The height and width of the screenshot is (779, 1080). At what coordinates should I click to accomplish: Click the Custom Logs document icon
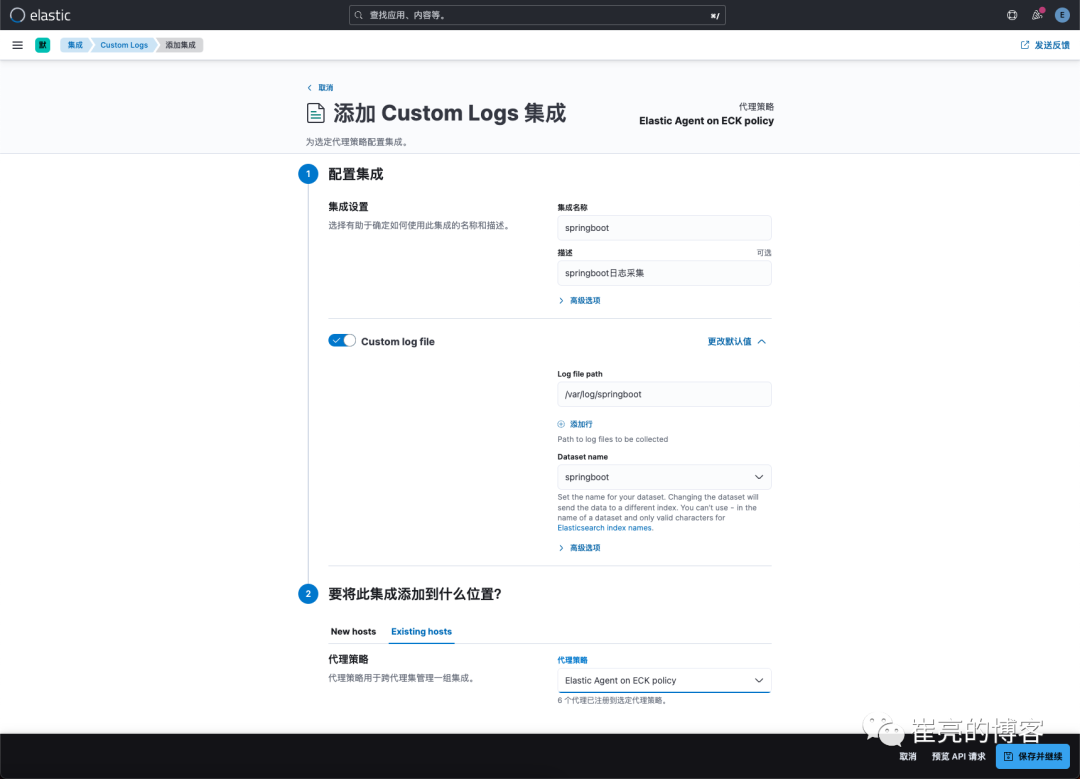(315, 113)
